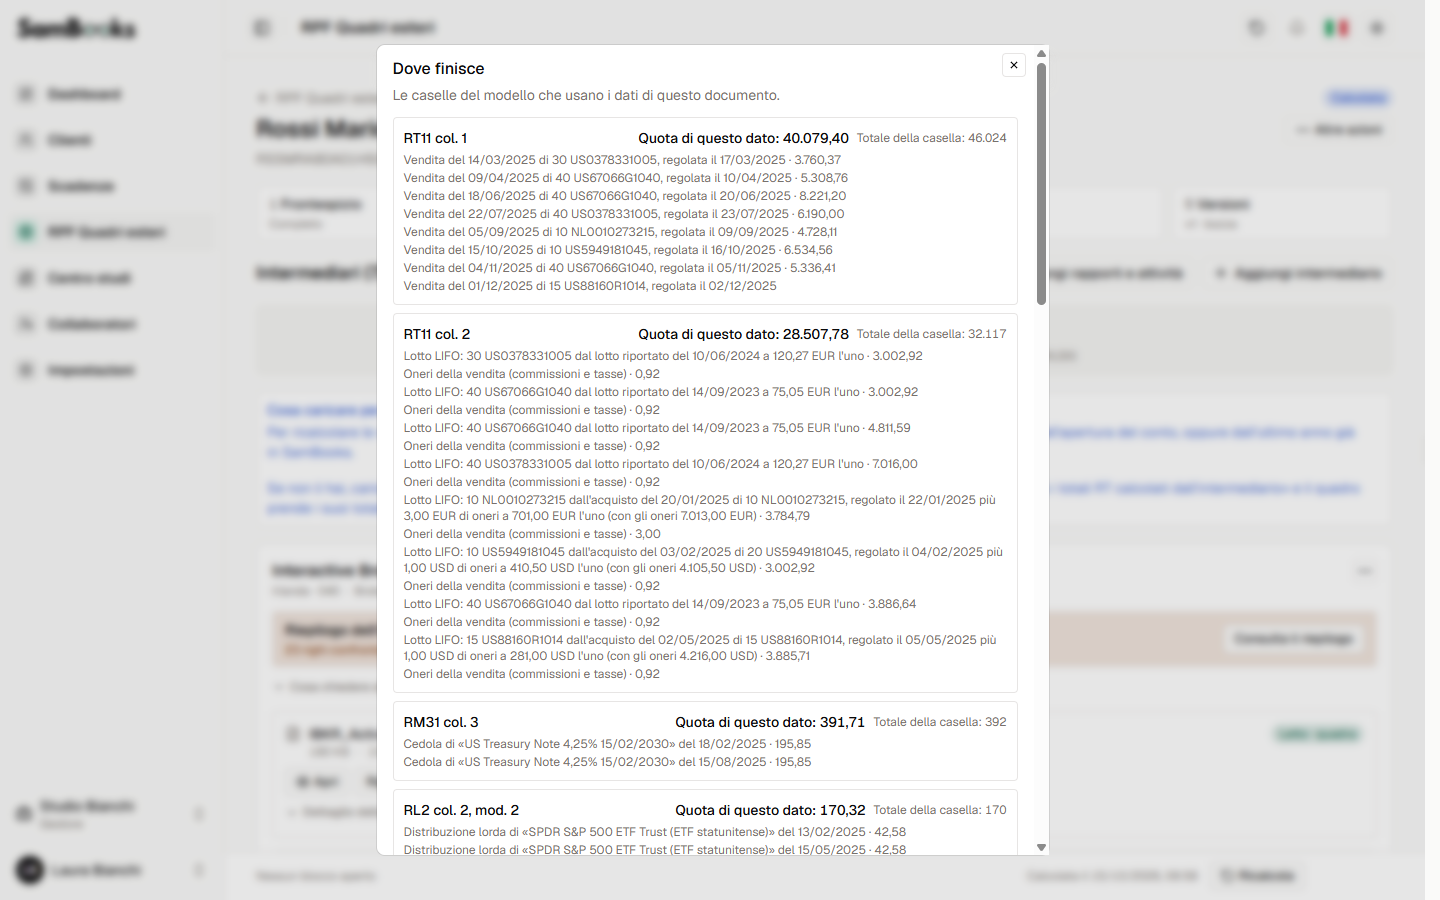Select "Oneri della vendita" row with 3,00
The image size is (1440, 900).
pyautogui.click(x=532, y=534)
